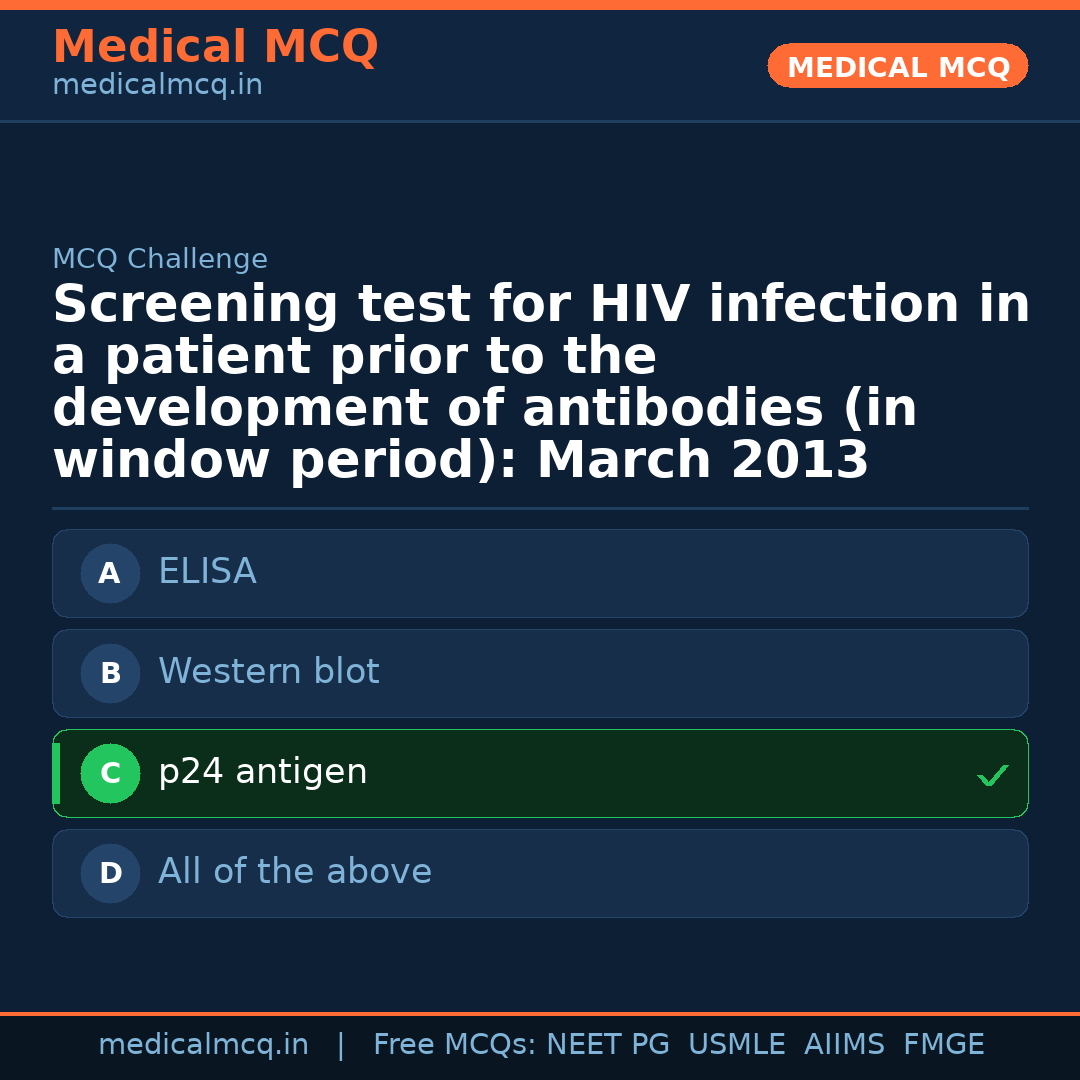Click the Free MCQs footer text

tap(454, 1045)
